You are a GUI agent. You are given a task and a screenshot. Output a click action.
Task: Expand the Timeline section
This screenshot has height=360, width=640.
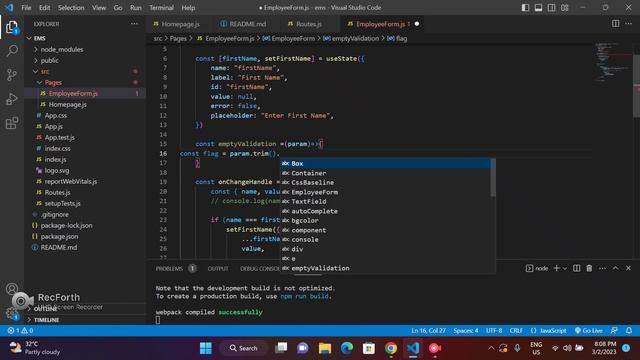click(x=46, y=320)
